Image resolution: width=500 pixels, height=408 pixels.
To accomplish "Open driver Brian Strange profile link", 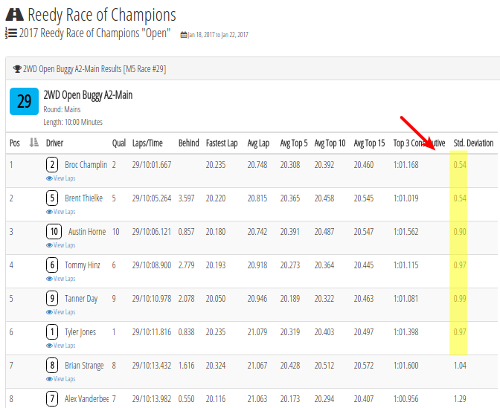I will point(84,366).
